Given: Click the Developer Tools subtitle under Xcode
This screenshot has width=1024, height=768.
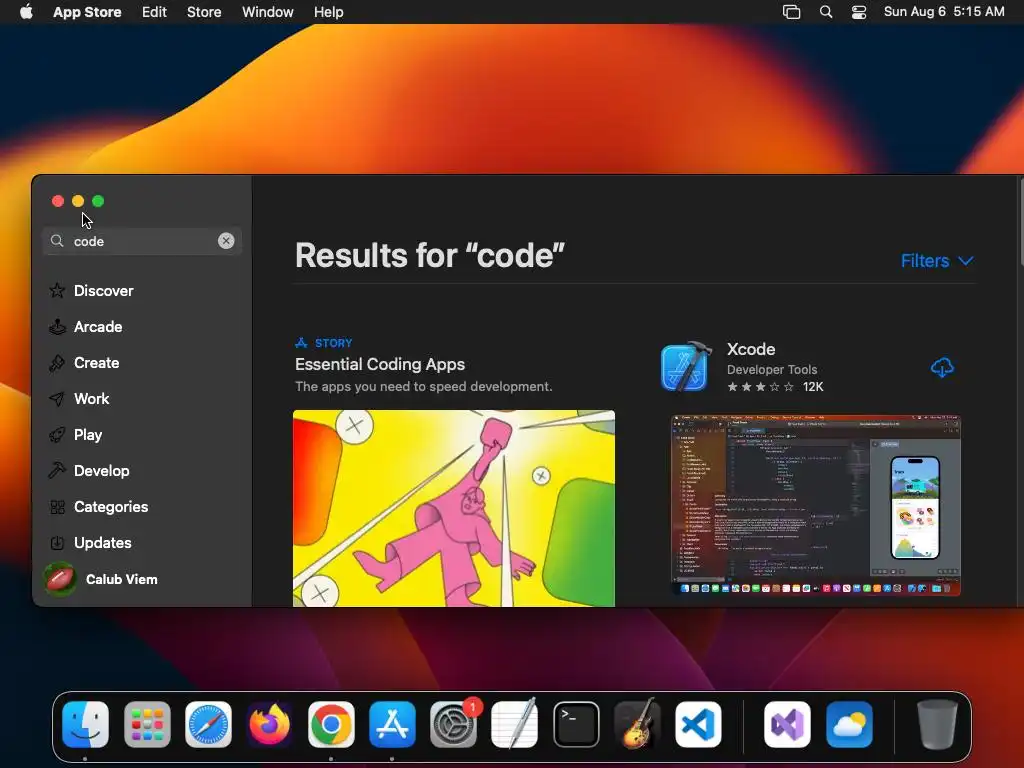Looking at the screenshot, I should click(772, 370).
